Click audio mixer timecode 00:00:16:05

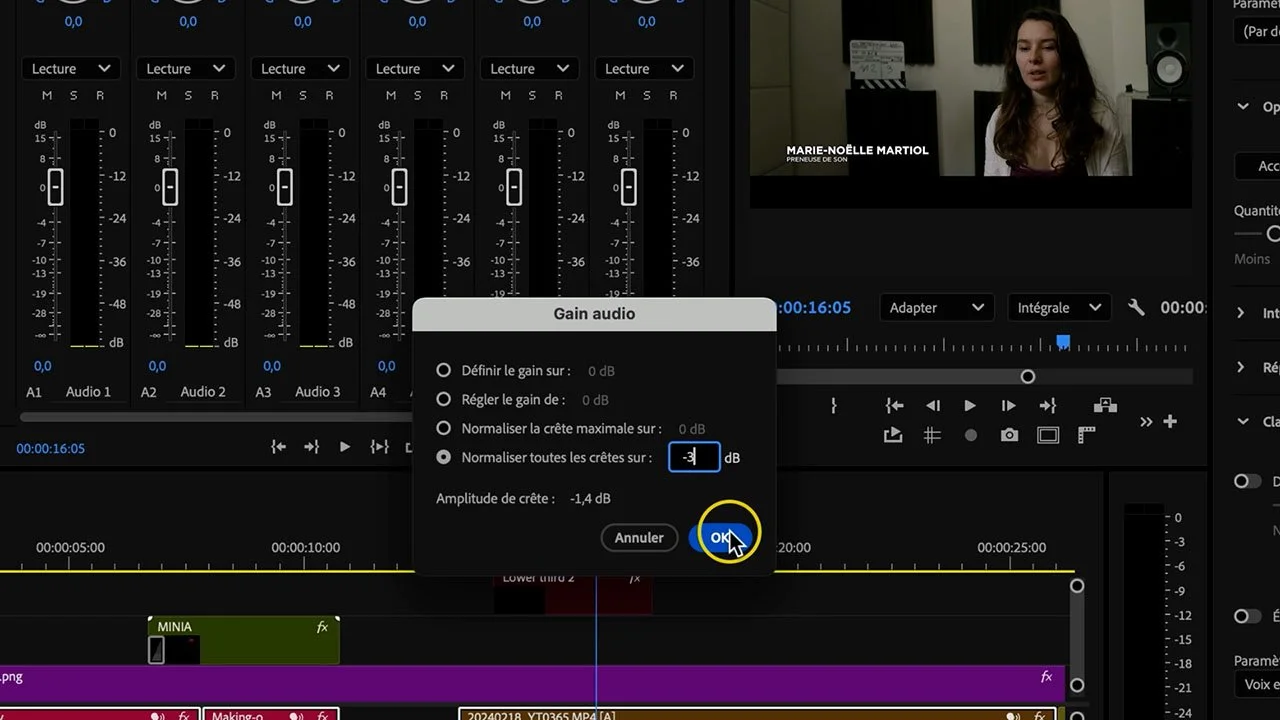50,448
